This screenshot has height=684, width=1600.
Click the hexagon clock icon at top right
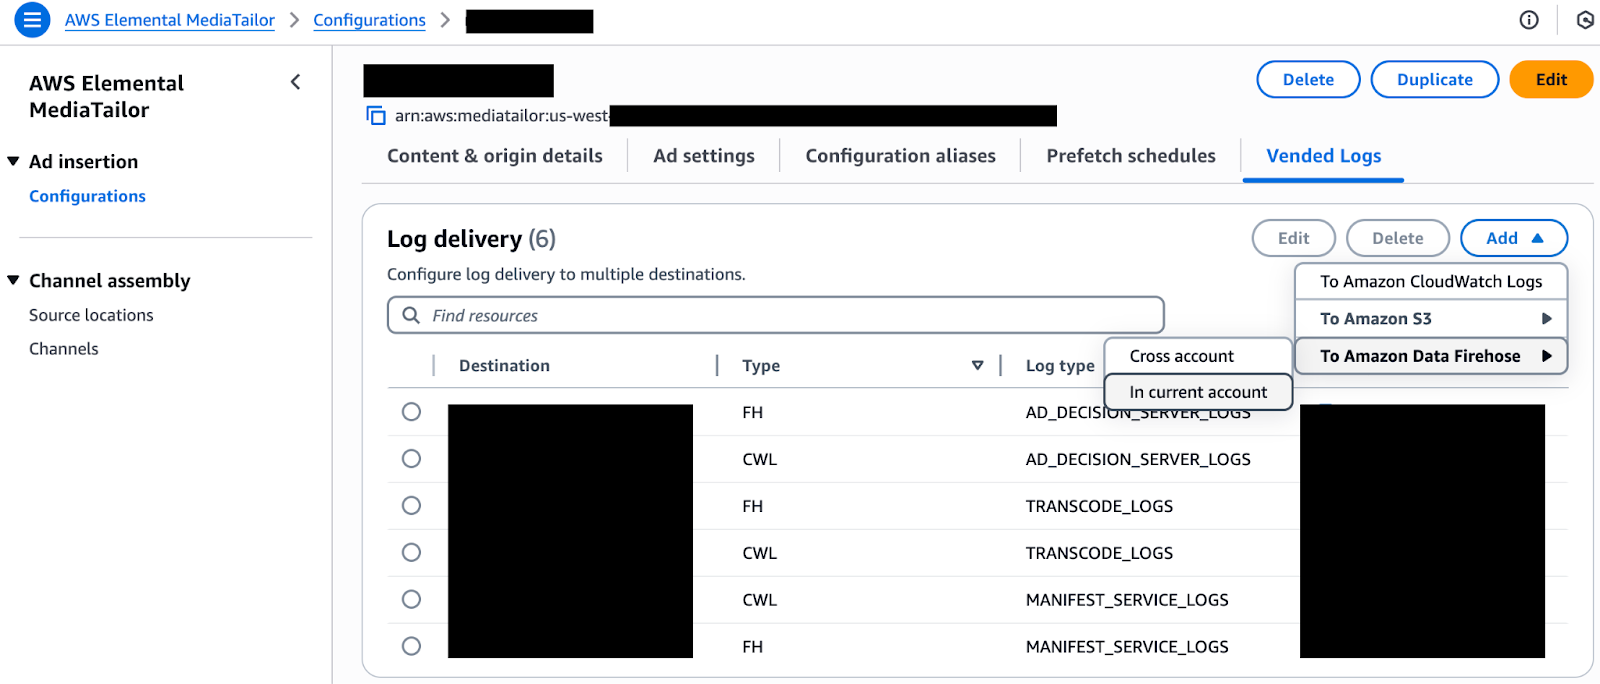pyautogui.click(x=1585, y=20)
